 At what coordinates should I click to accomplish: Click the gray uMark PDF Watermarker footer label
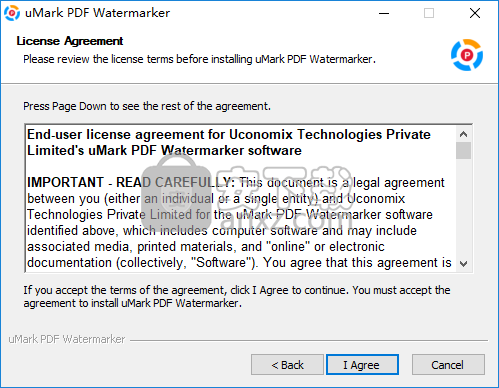click(67, 339)
